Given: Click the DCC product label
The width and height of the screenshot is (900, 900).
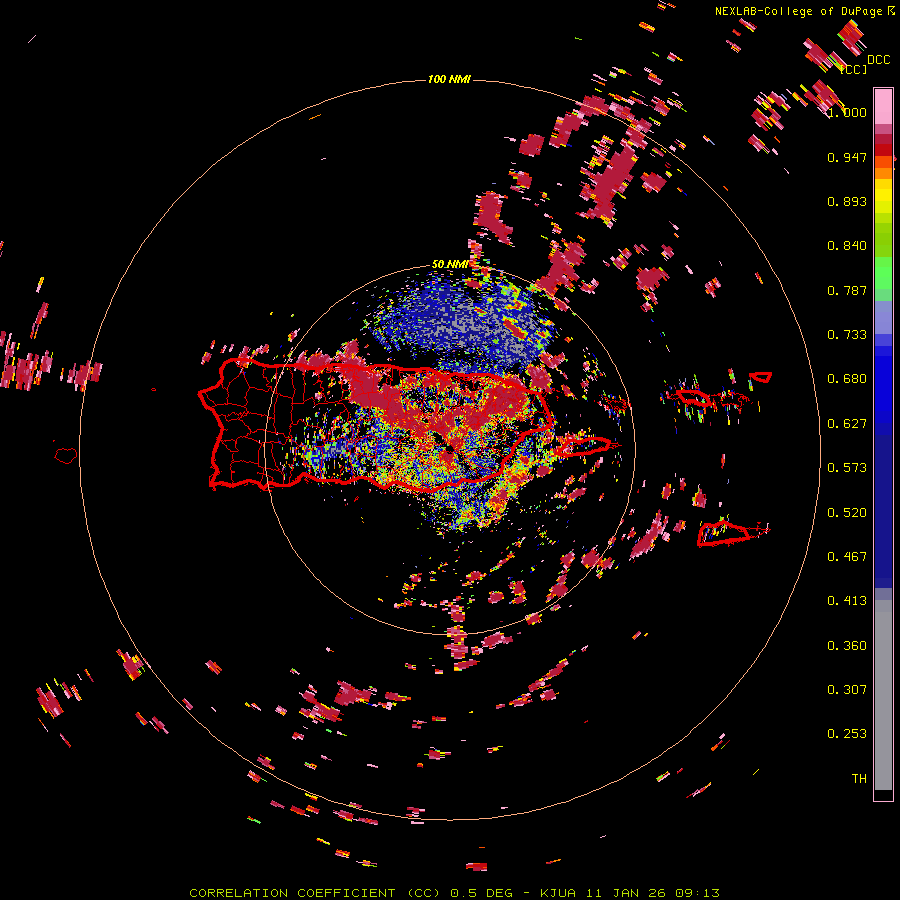Looking at the screenshot, I should pyautogui.click(x=878, y=60).
